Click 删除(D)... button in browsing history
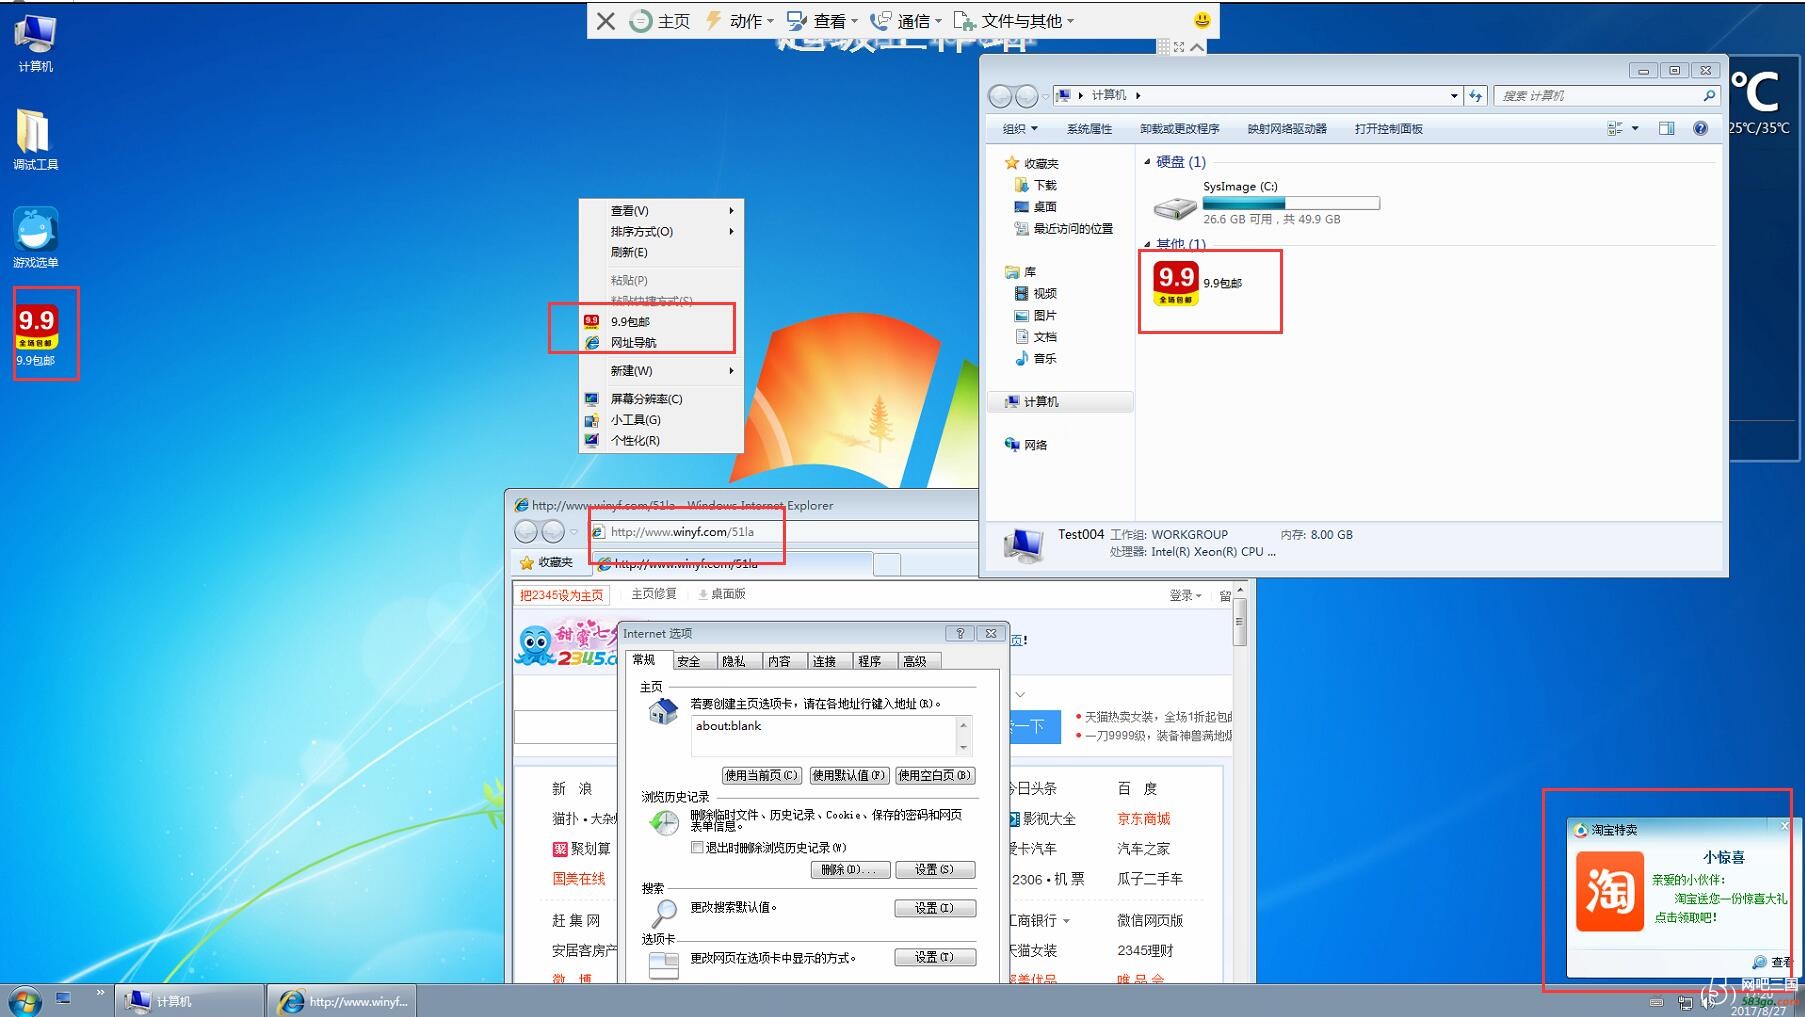 click(x=849, y=870)
